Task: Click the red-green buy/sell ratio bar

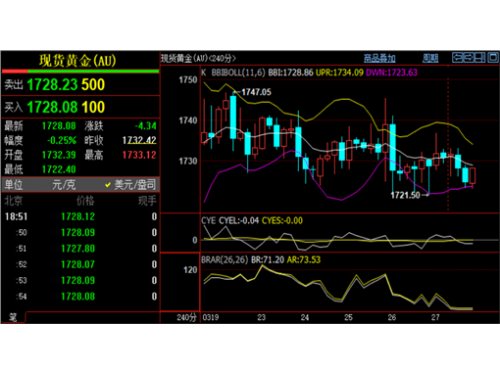Action: coord(81,71)
